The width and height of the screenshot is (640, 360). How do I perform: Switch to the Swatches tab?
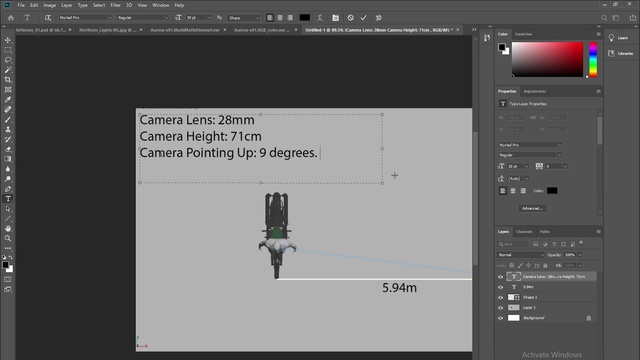[523, 34]
